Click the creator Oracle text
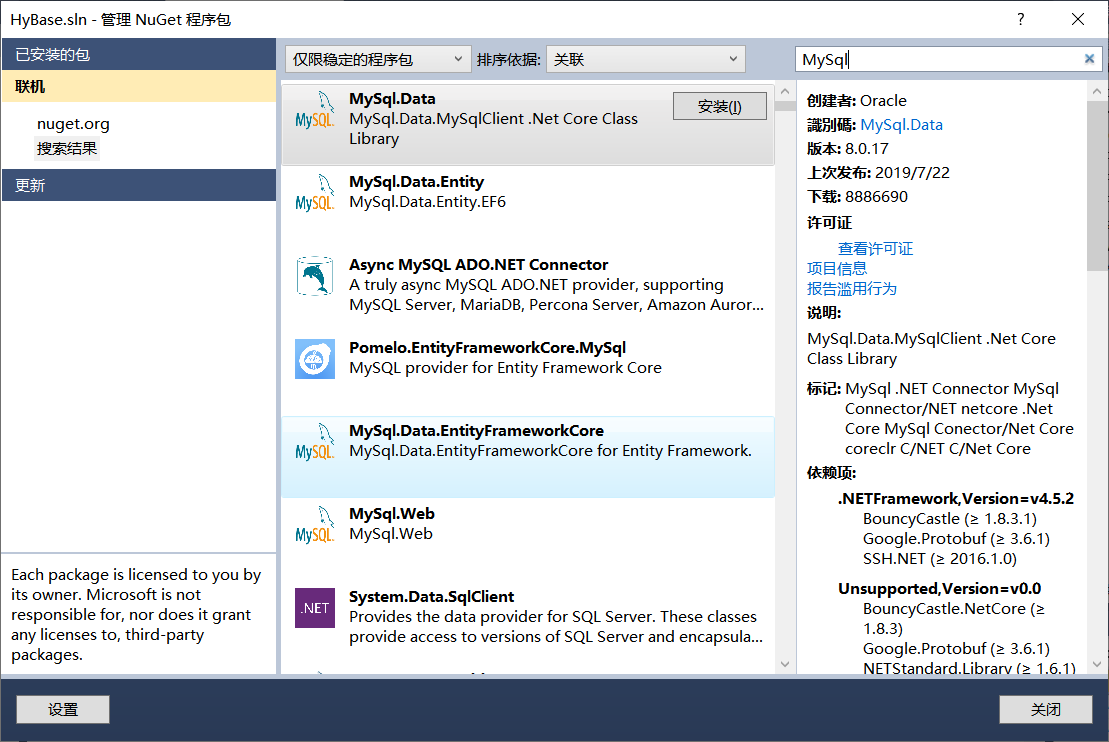The width and height of the screenshot is (1109, 742). (883, 100)
